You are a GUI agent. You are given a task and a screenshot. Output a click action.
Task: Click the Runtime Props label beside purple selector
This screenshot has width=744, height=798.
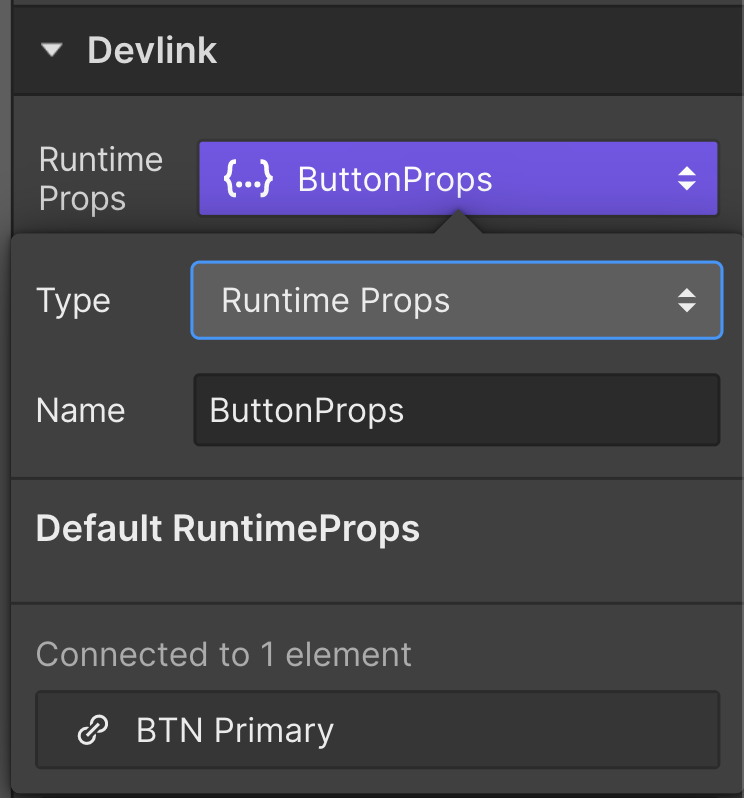[x=100, y=179]
